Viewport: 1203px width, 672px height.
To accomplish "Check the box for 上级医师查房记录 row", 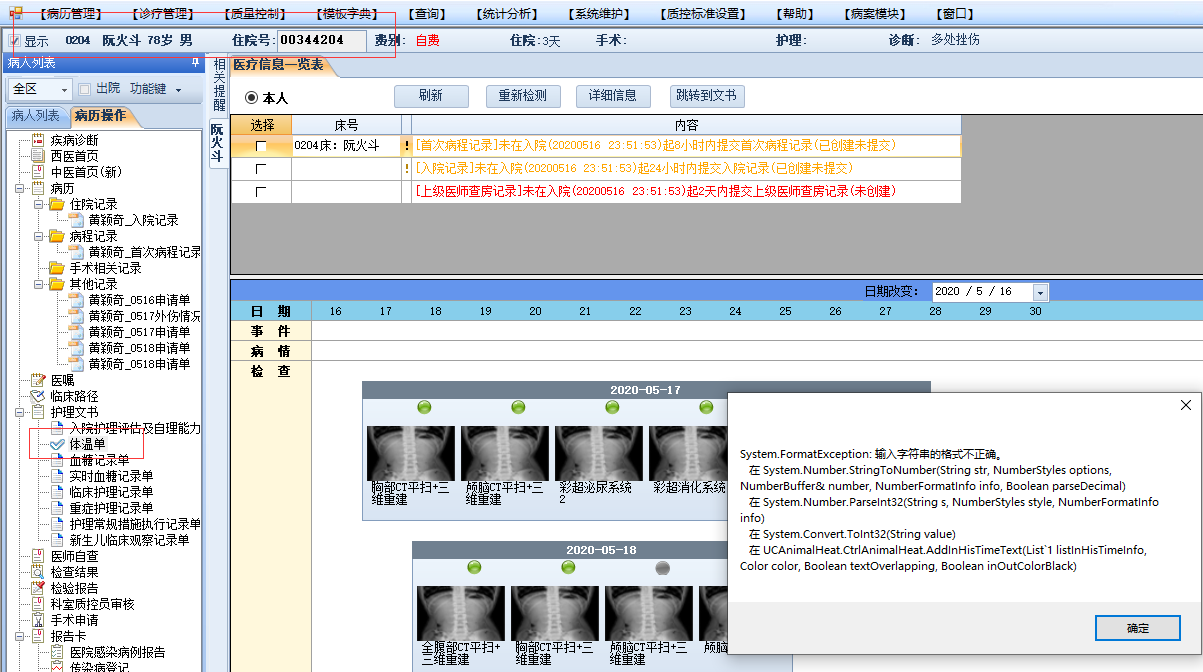I will (x=261, y=192).
